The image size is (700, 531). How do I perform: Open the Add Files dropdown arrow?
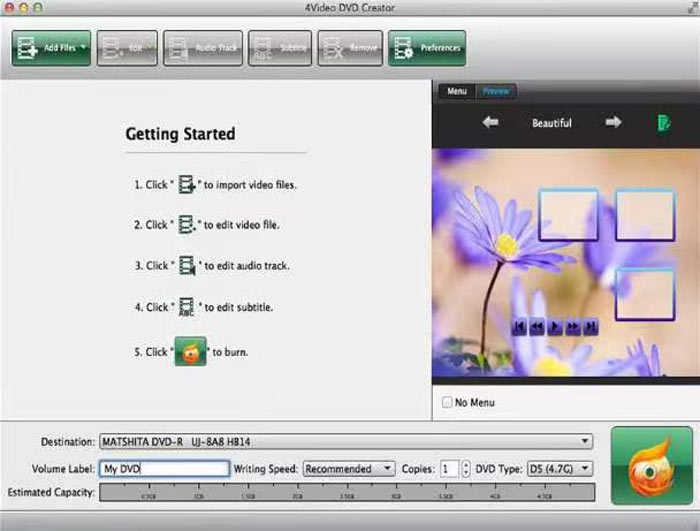(x=83, y=47)
